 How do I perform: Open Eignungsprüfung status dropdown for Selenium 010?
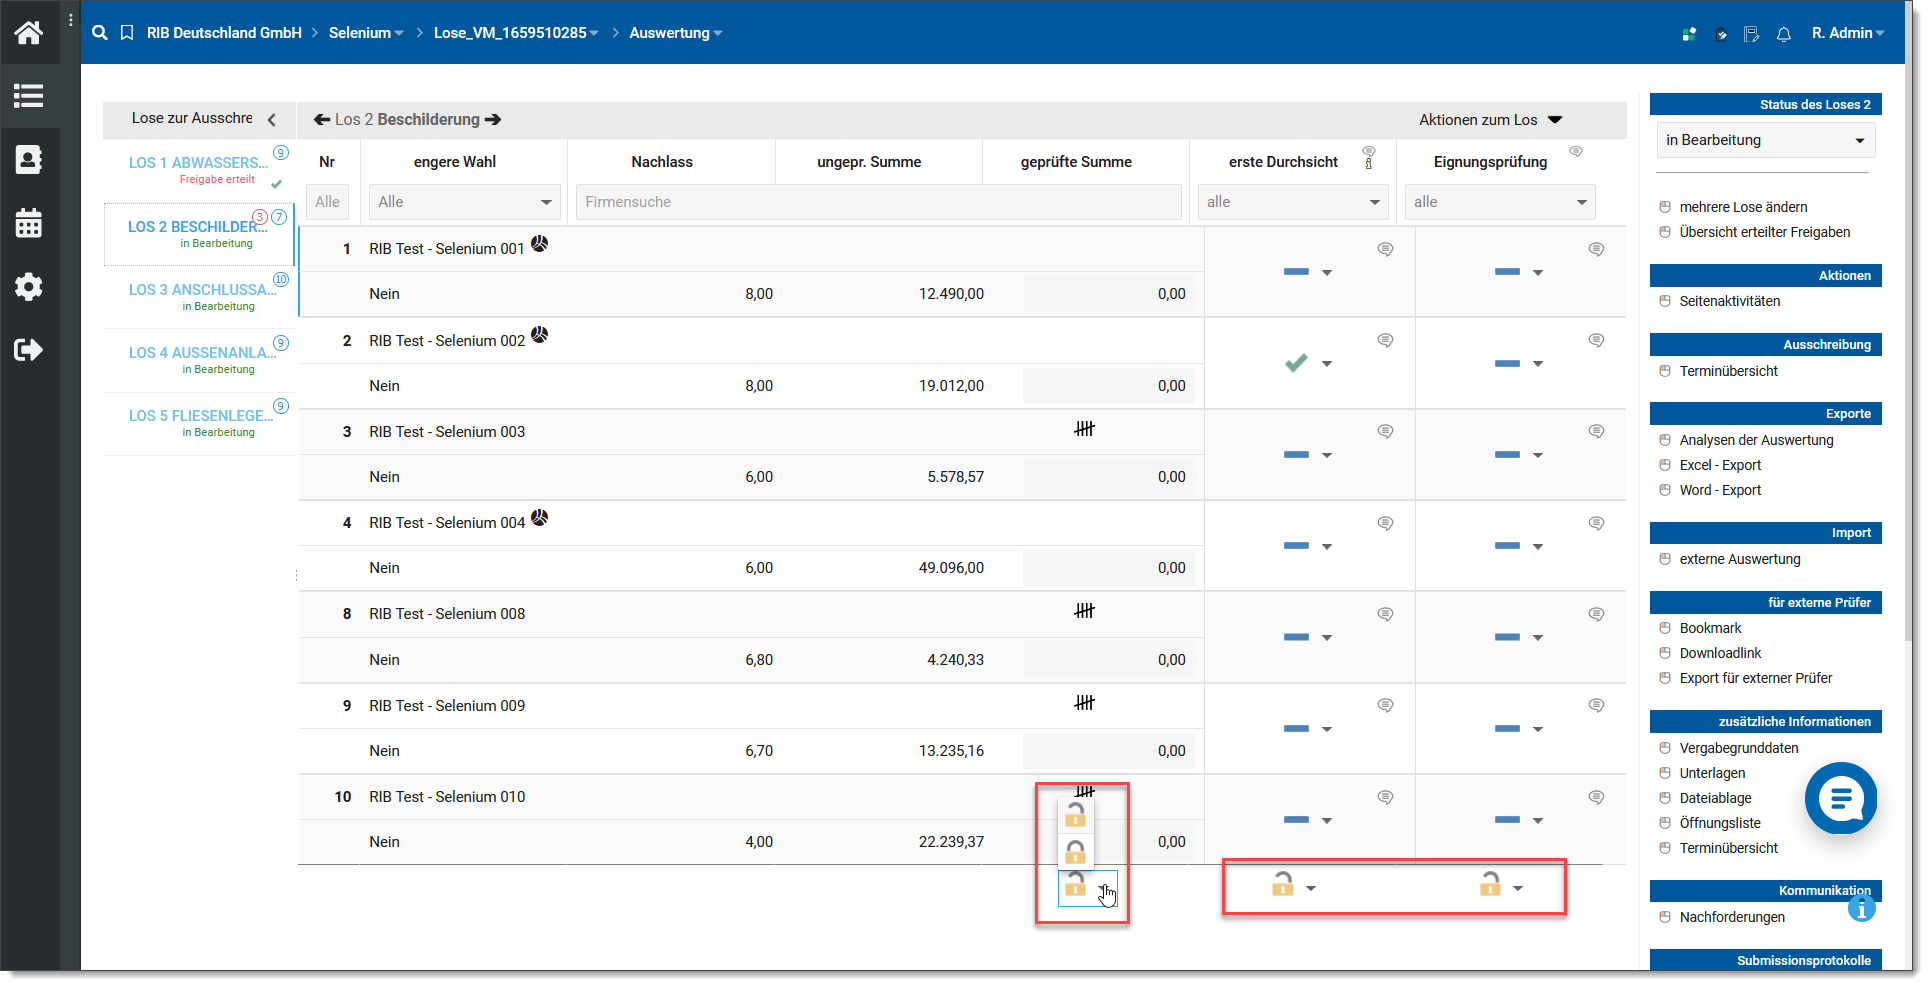coord(1538,821)
